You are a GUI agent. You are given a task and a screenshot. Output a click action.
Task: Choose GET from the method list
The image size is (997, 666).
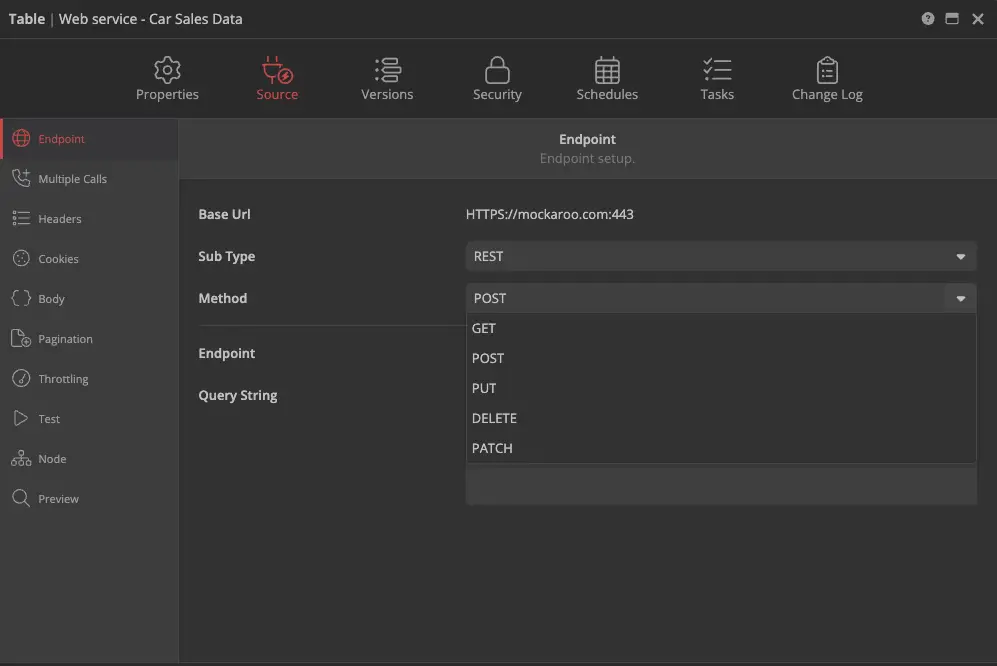click(484, 328)
